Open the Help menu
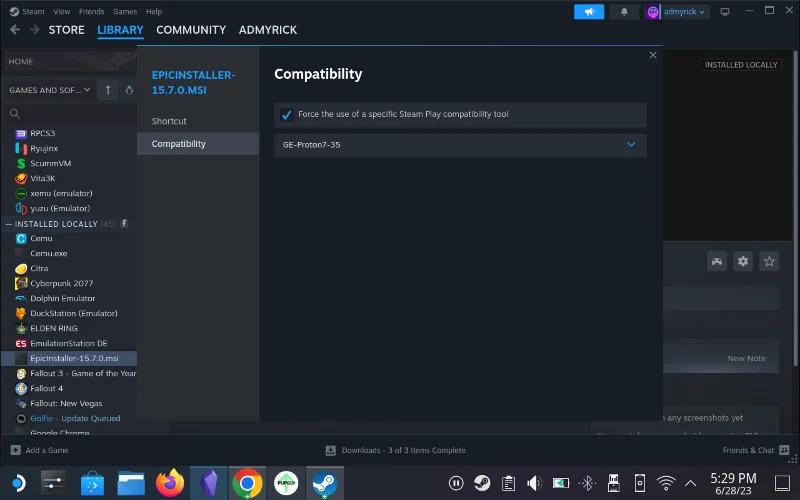 coord(154,11)
